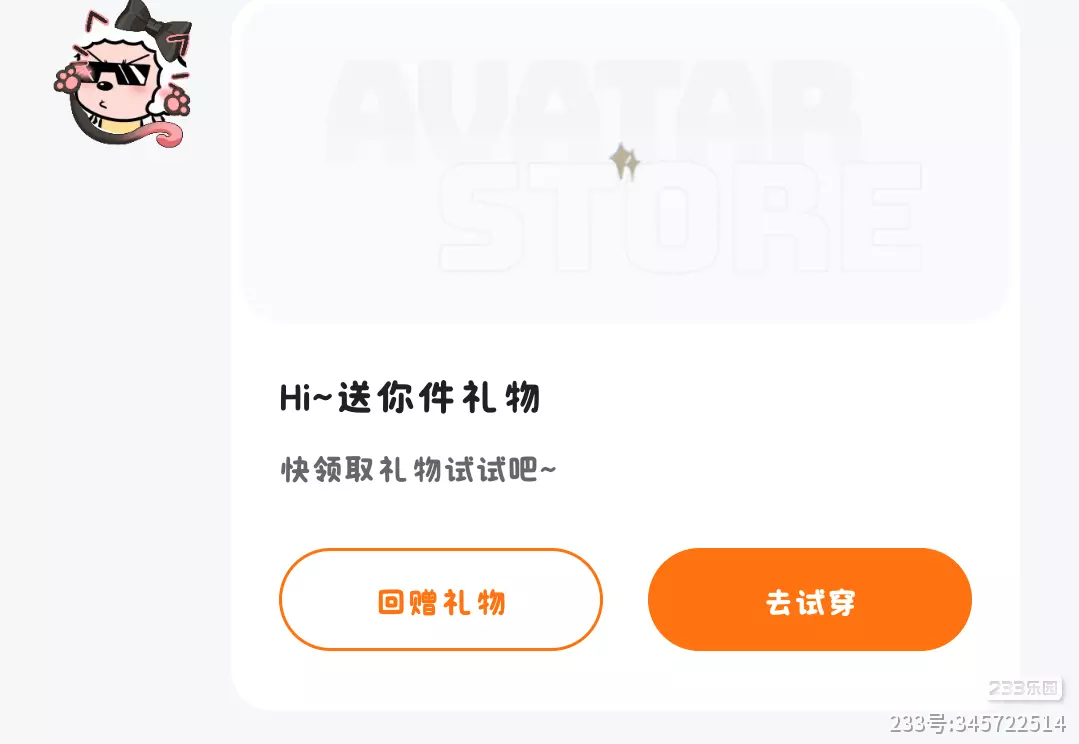Viewport: 1079px width, 744px height.
Task: Click the word STORE in the banner
Action: [x=681, y=217]
